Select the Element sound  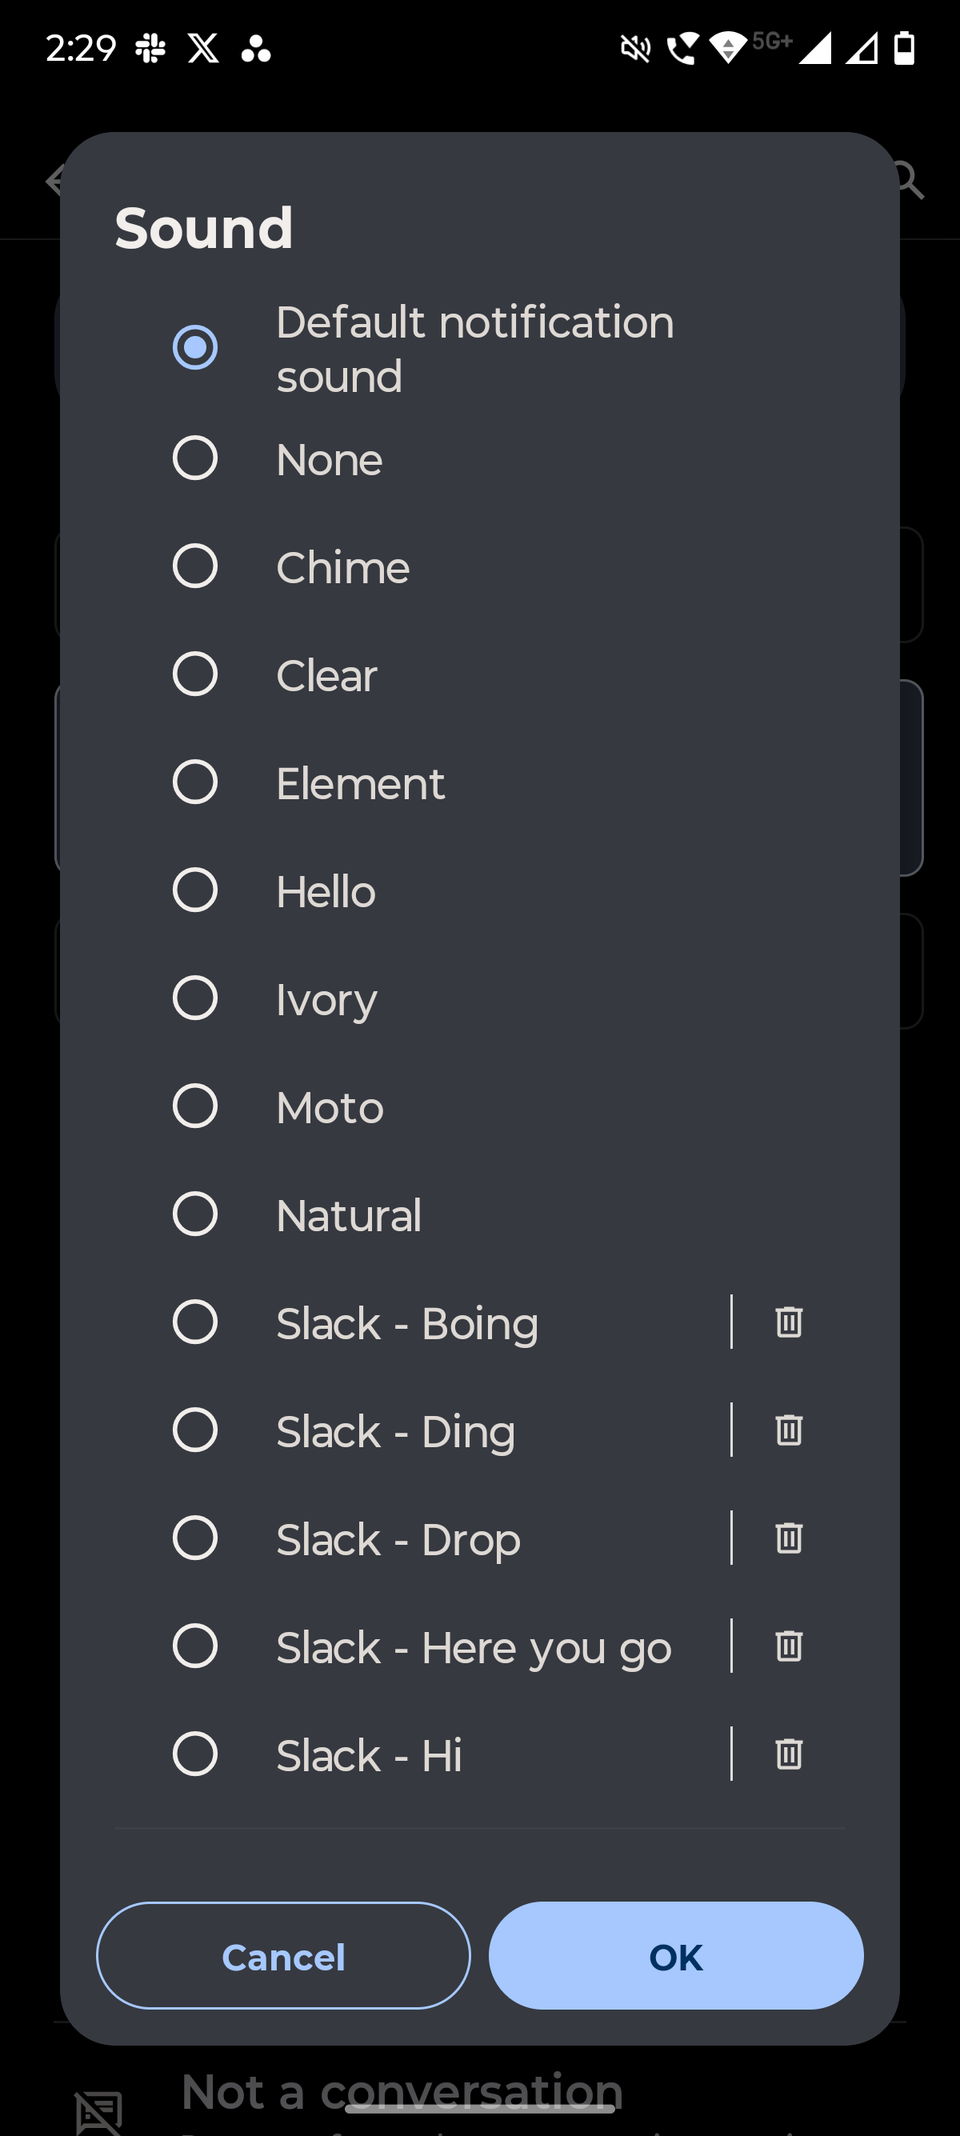pos(195,783)
